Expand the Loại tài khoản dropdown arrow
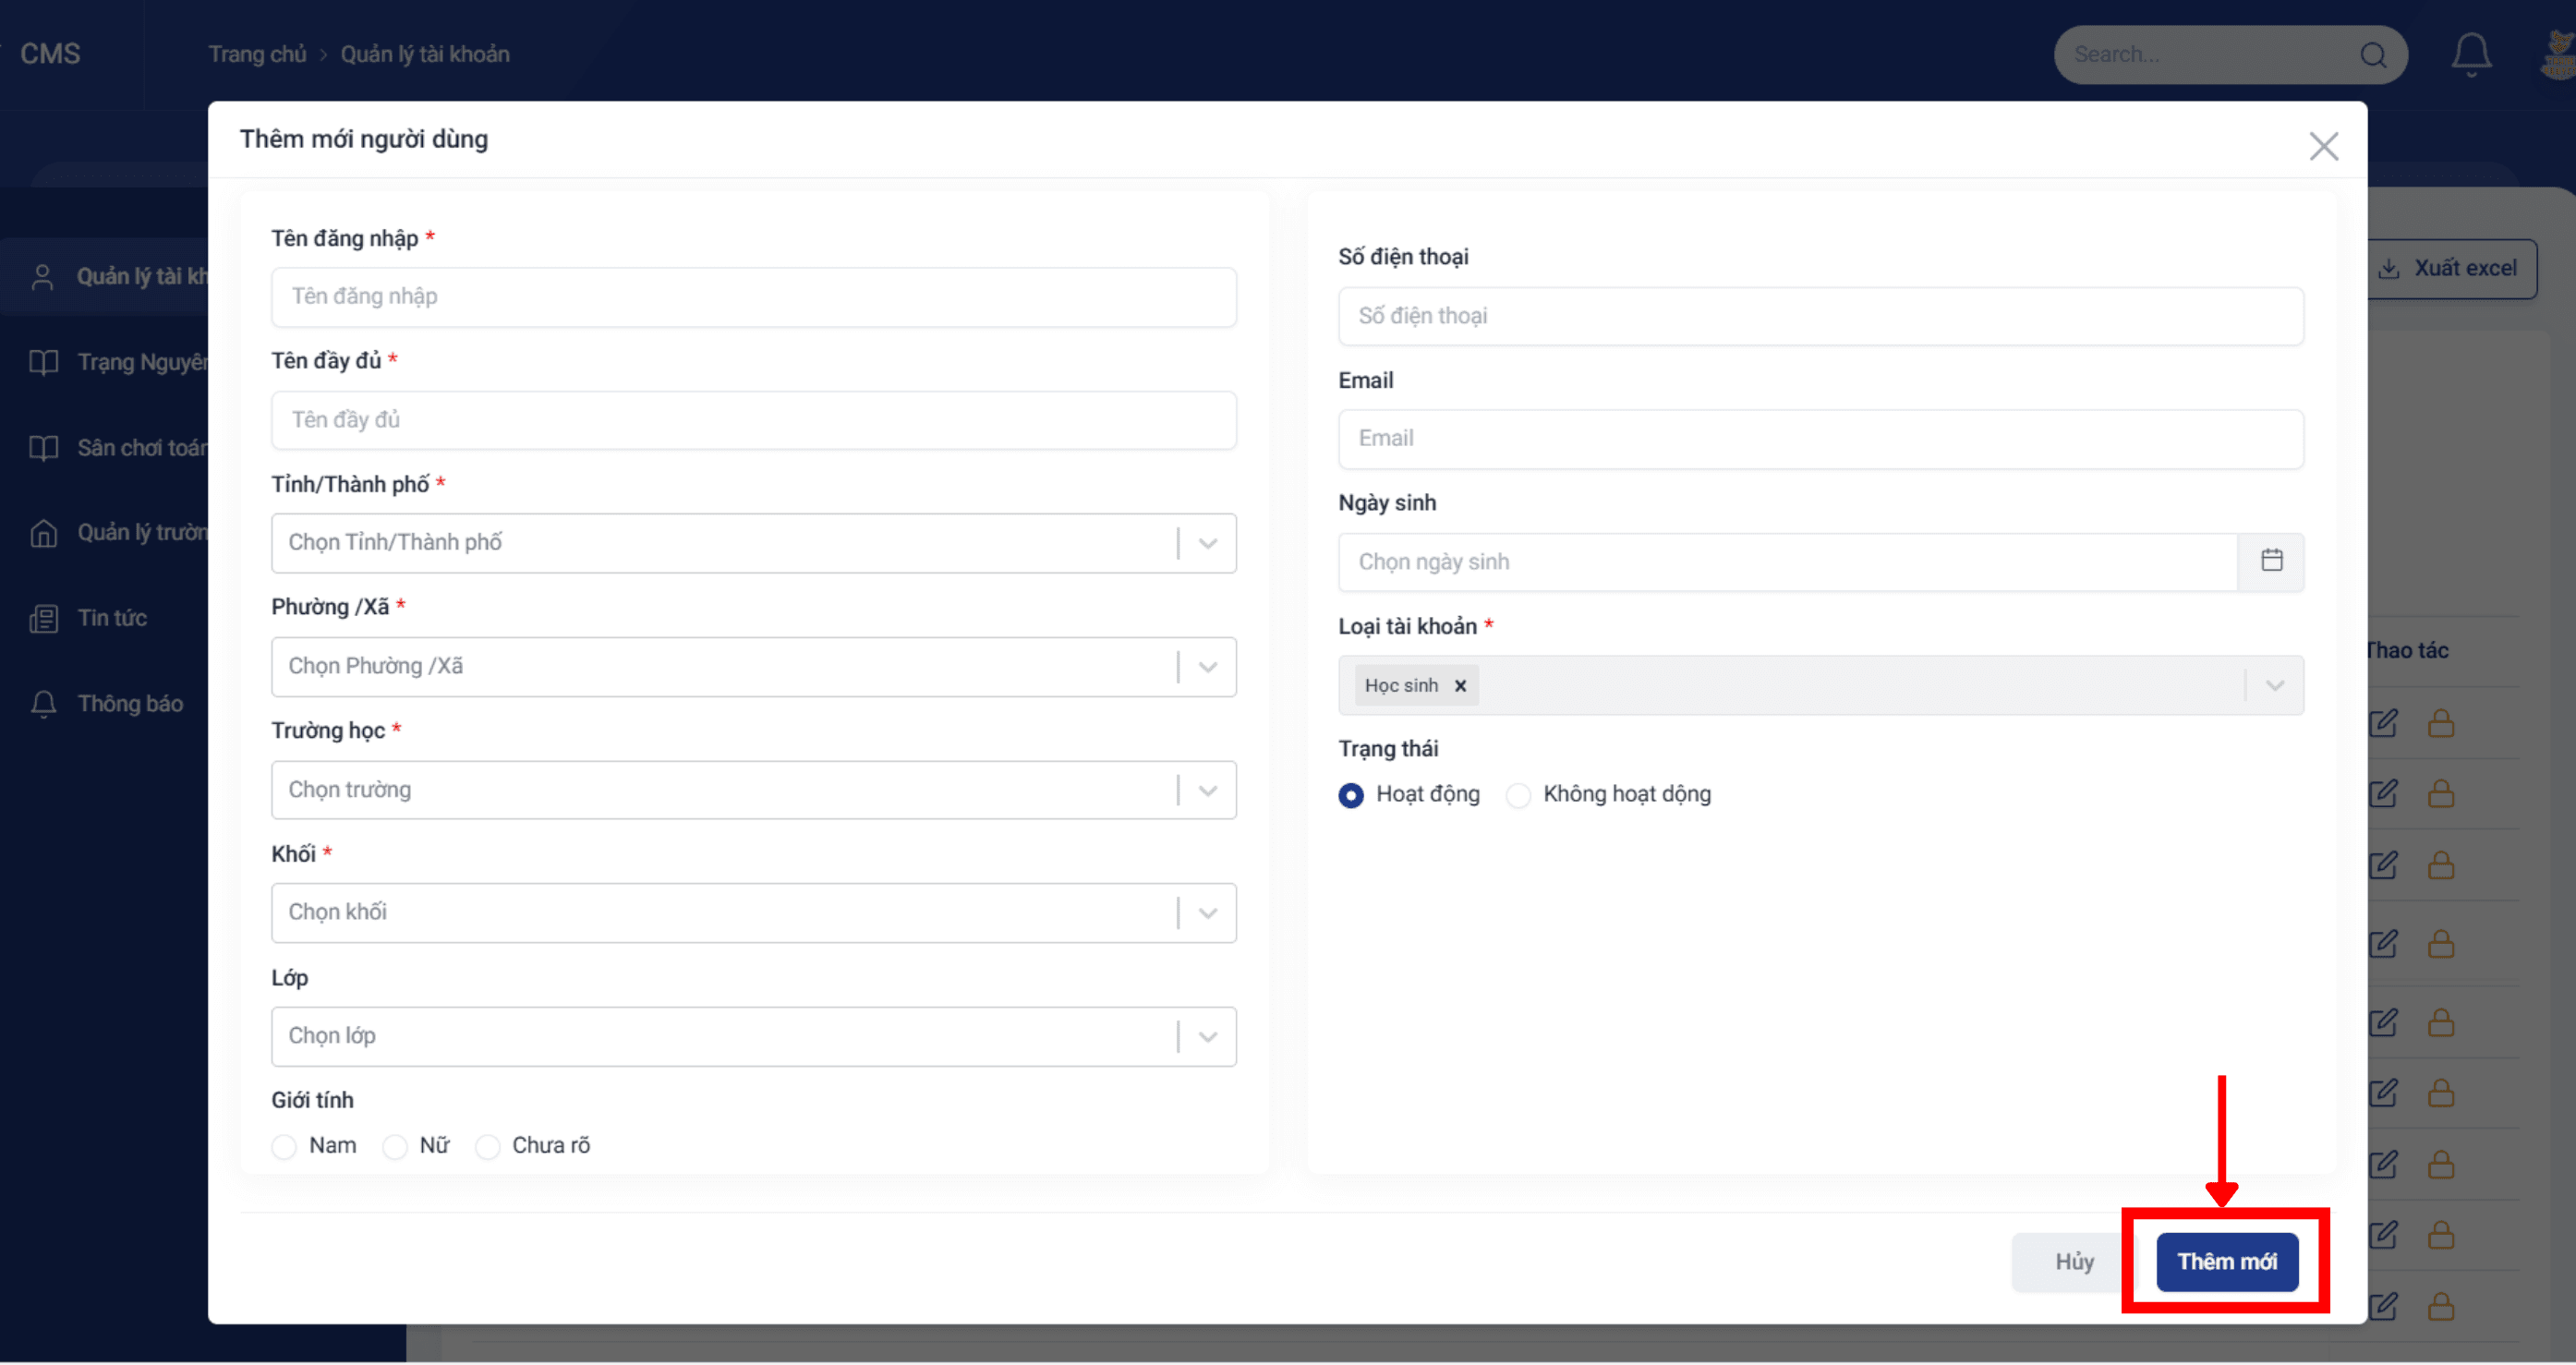The image size is (2576, 1365). (2275, 685)
